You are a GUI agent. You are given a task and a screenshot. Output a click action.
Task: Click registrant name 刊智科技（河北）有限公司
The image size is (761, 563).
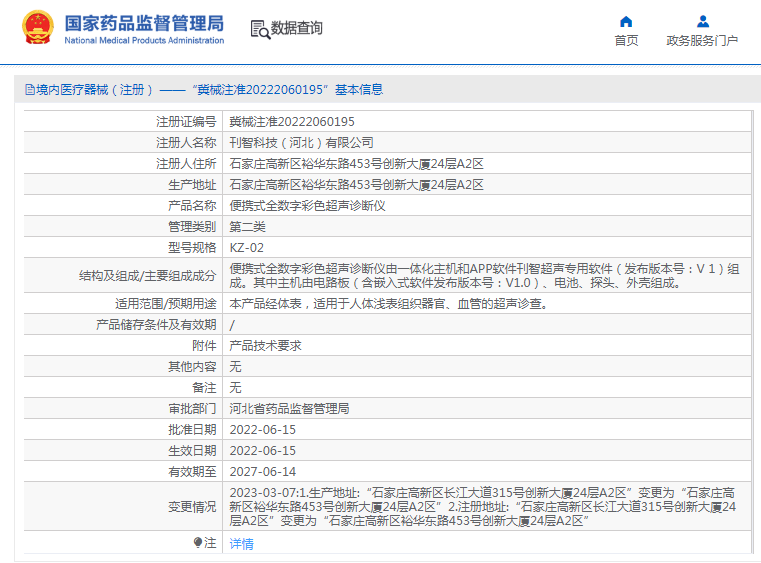point(301,143)
